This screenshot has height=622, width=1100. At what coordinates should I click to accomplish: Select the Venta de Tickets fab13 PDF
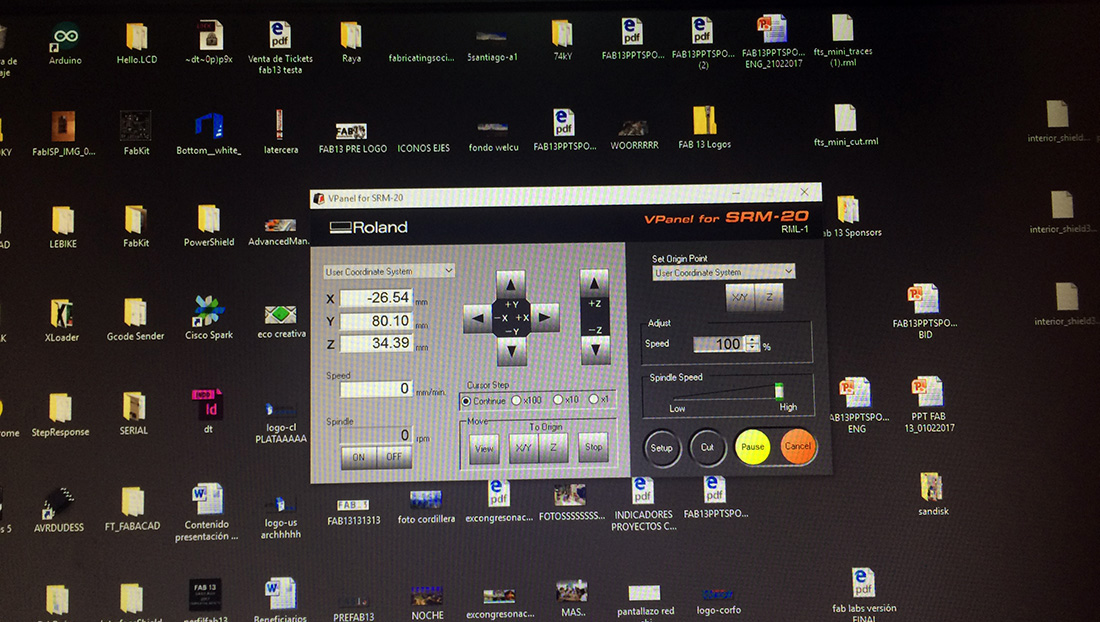point(280,48)
